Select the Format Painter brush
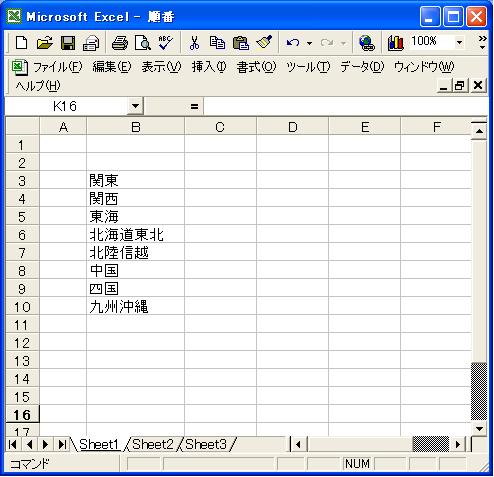This screenshot has width=494, height=477. [264, 43]
